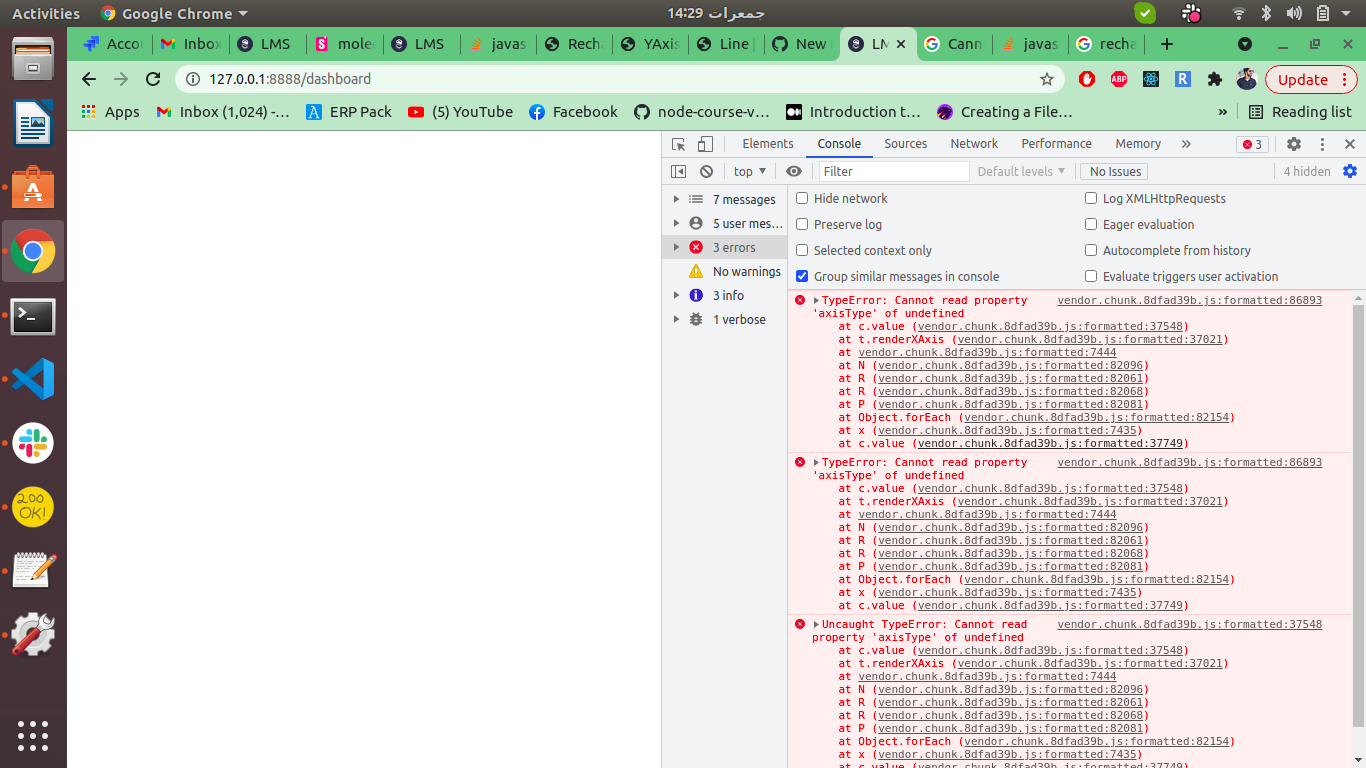Expand the first TypeError message details
The height and width of the screenshot is (768, 1366).
tap(815, 300)
